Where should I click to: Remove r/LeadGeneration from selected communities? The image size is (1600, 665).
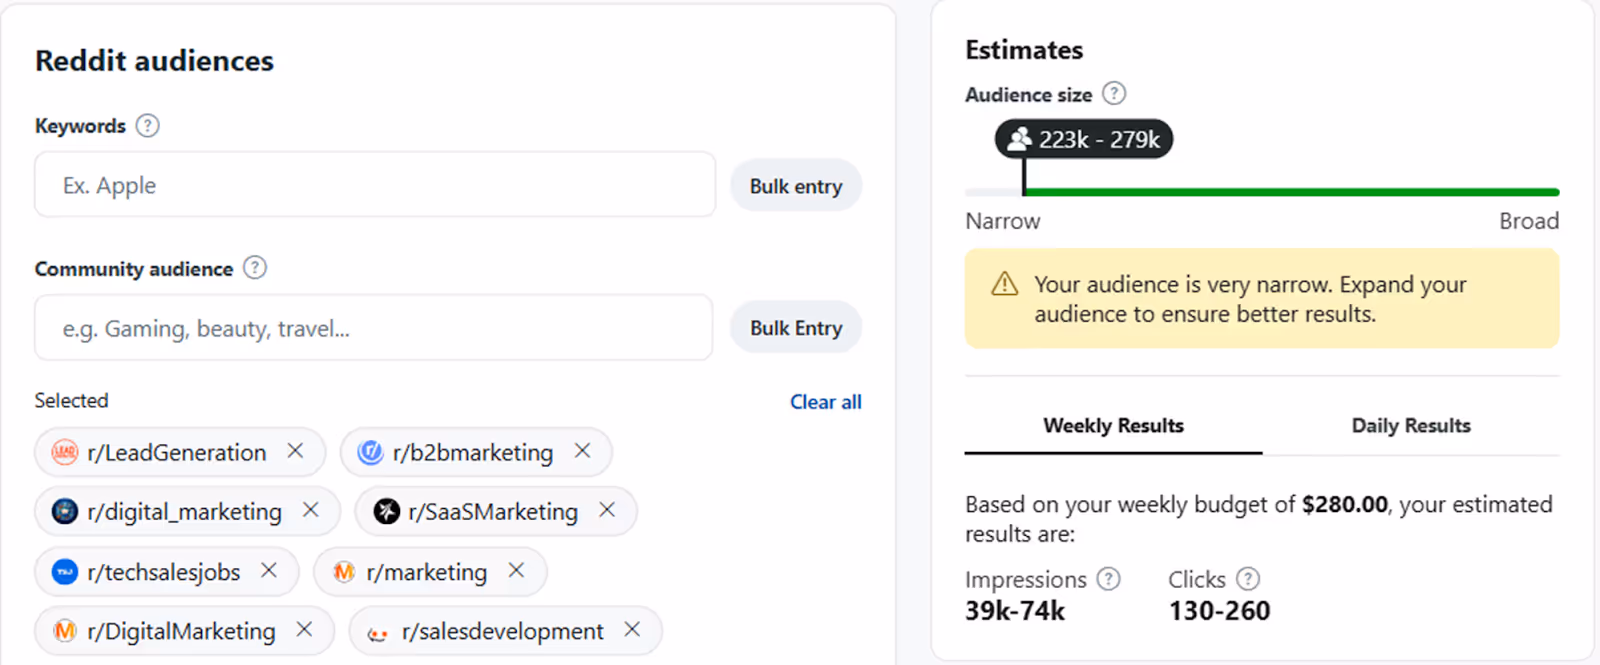(295, 451)
